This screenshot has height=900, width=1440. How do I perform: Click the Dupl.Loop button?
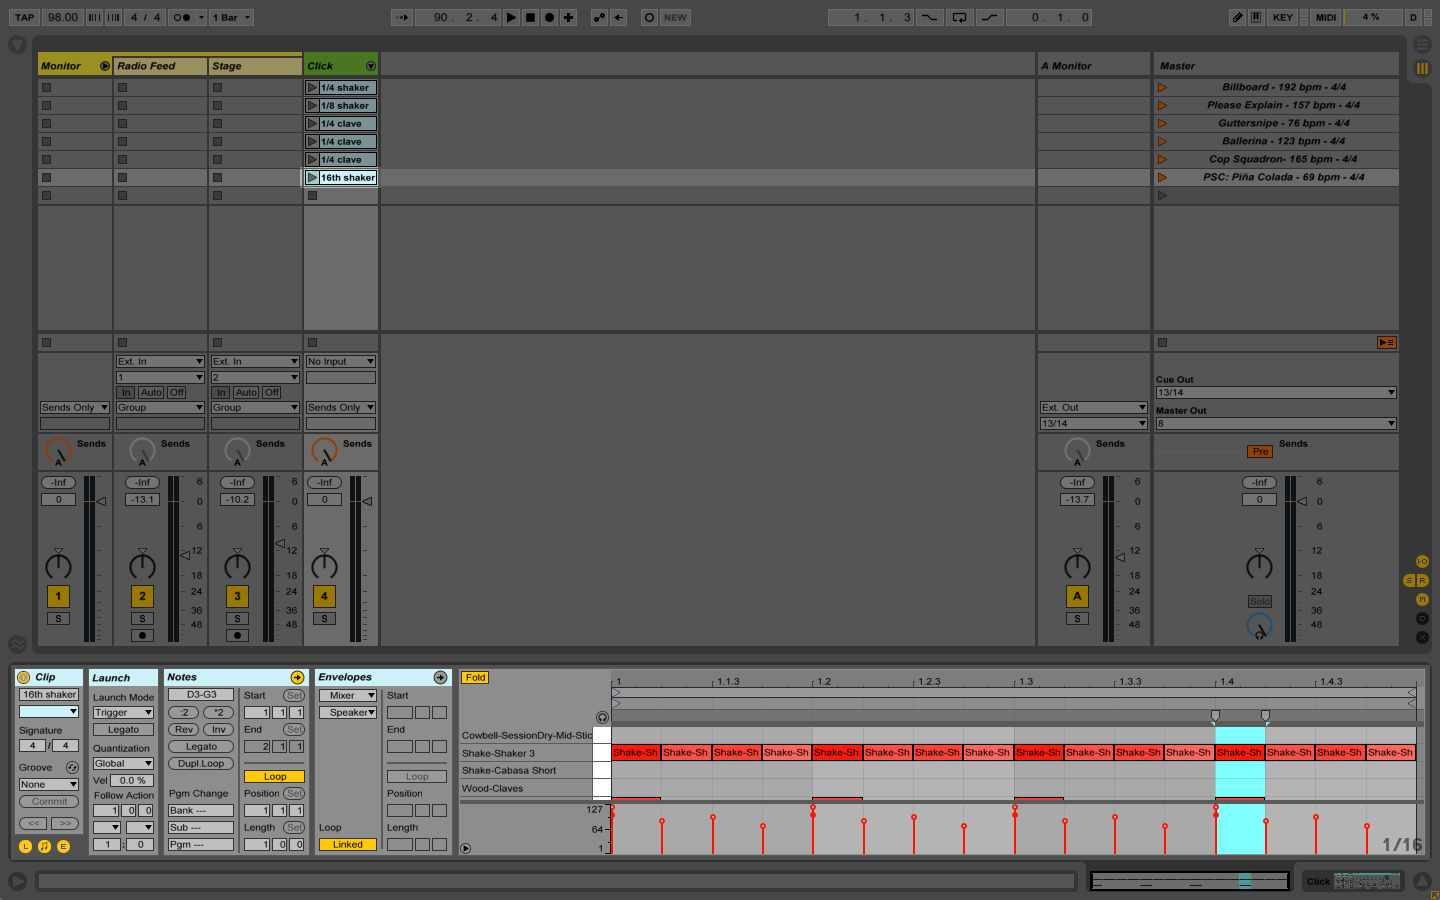201,764
